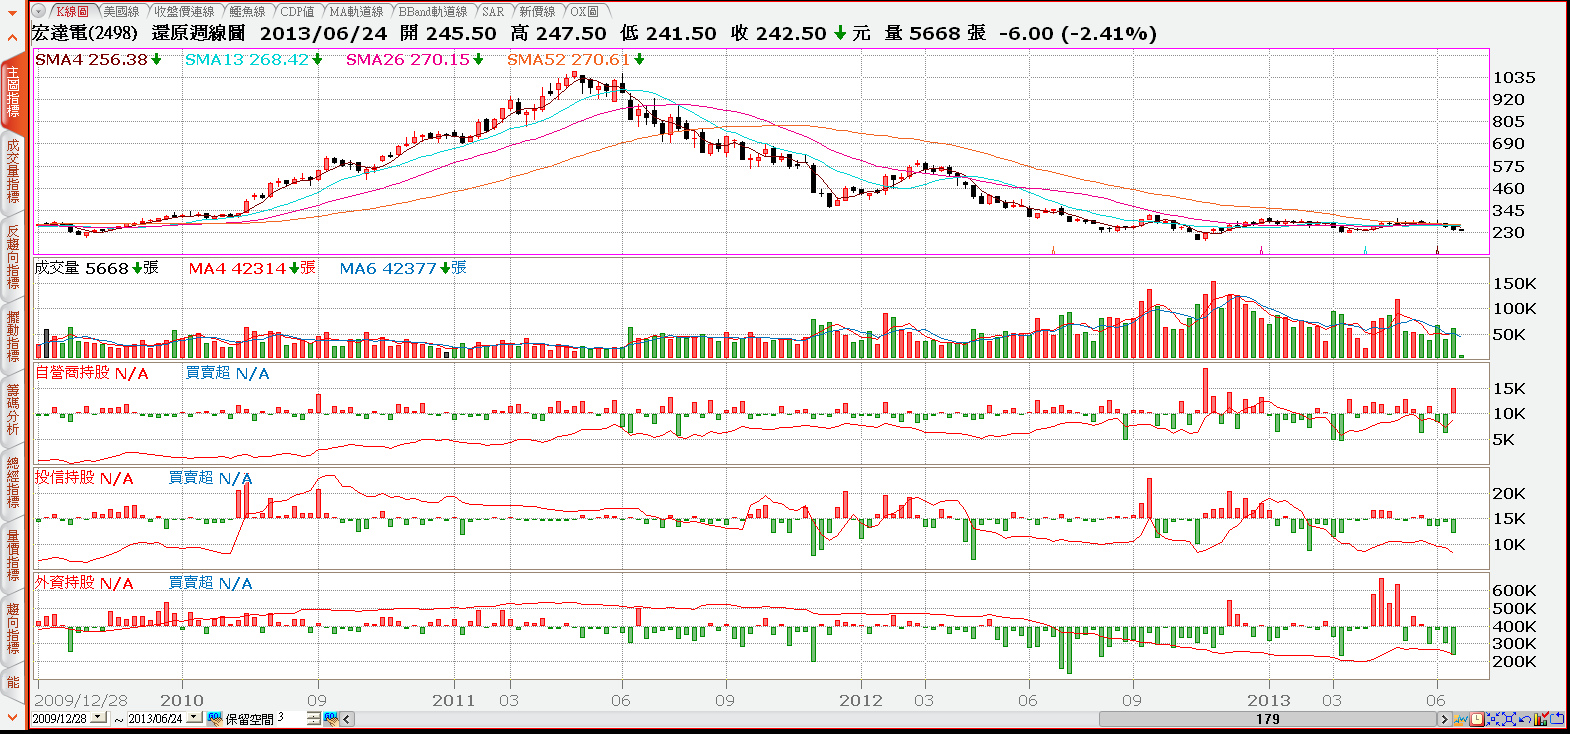This screenshot has width=1570, height=734.
Task: Switch to the 新價線 tab
Action: pyautogui.click(x=537, y=11)
